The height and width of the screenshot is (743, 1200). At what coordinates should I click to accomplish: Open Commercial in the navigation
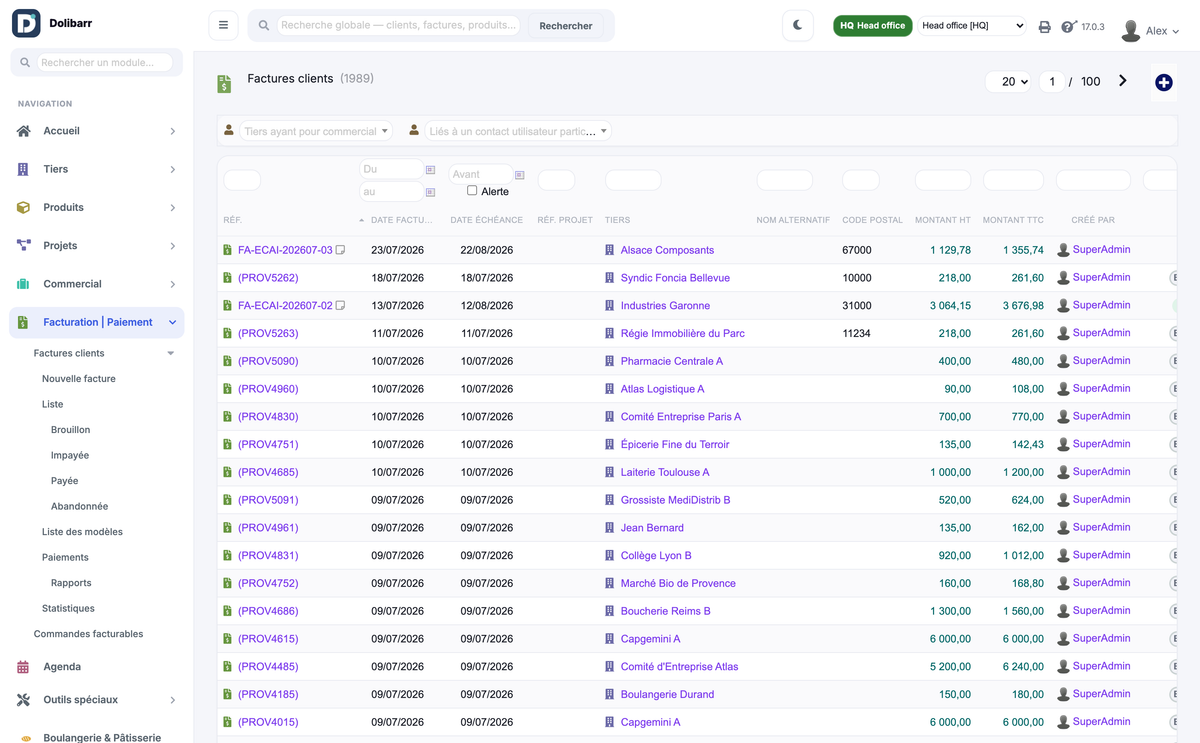[72, 284]
